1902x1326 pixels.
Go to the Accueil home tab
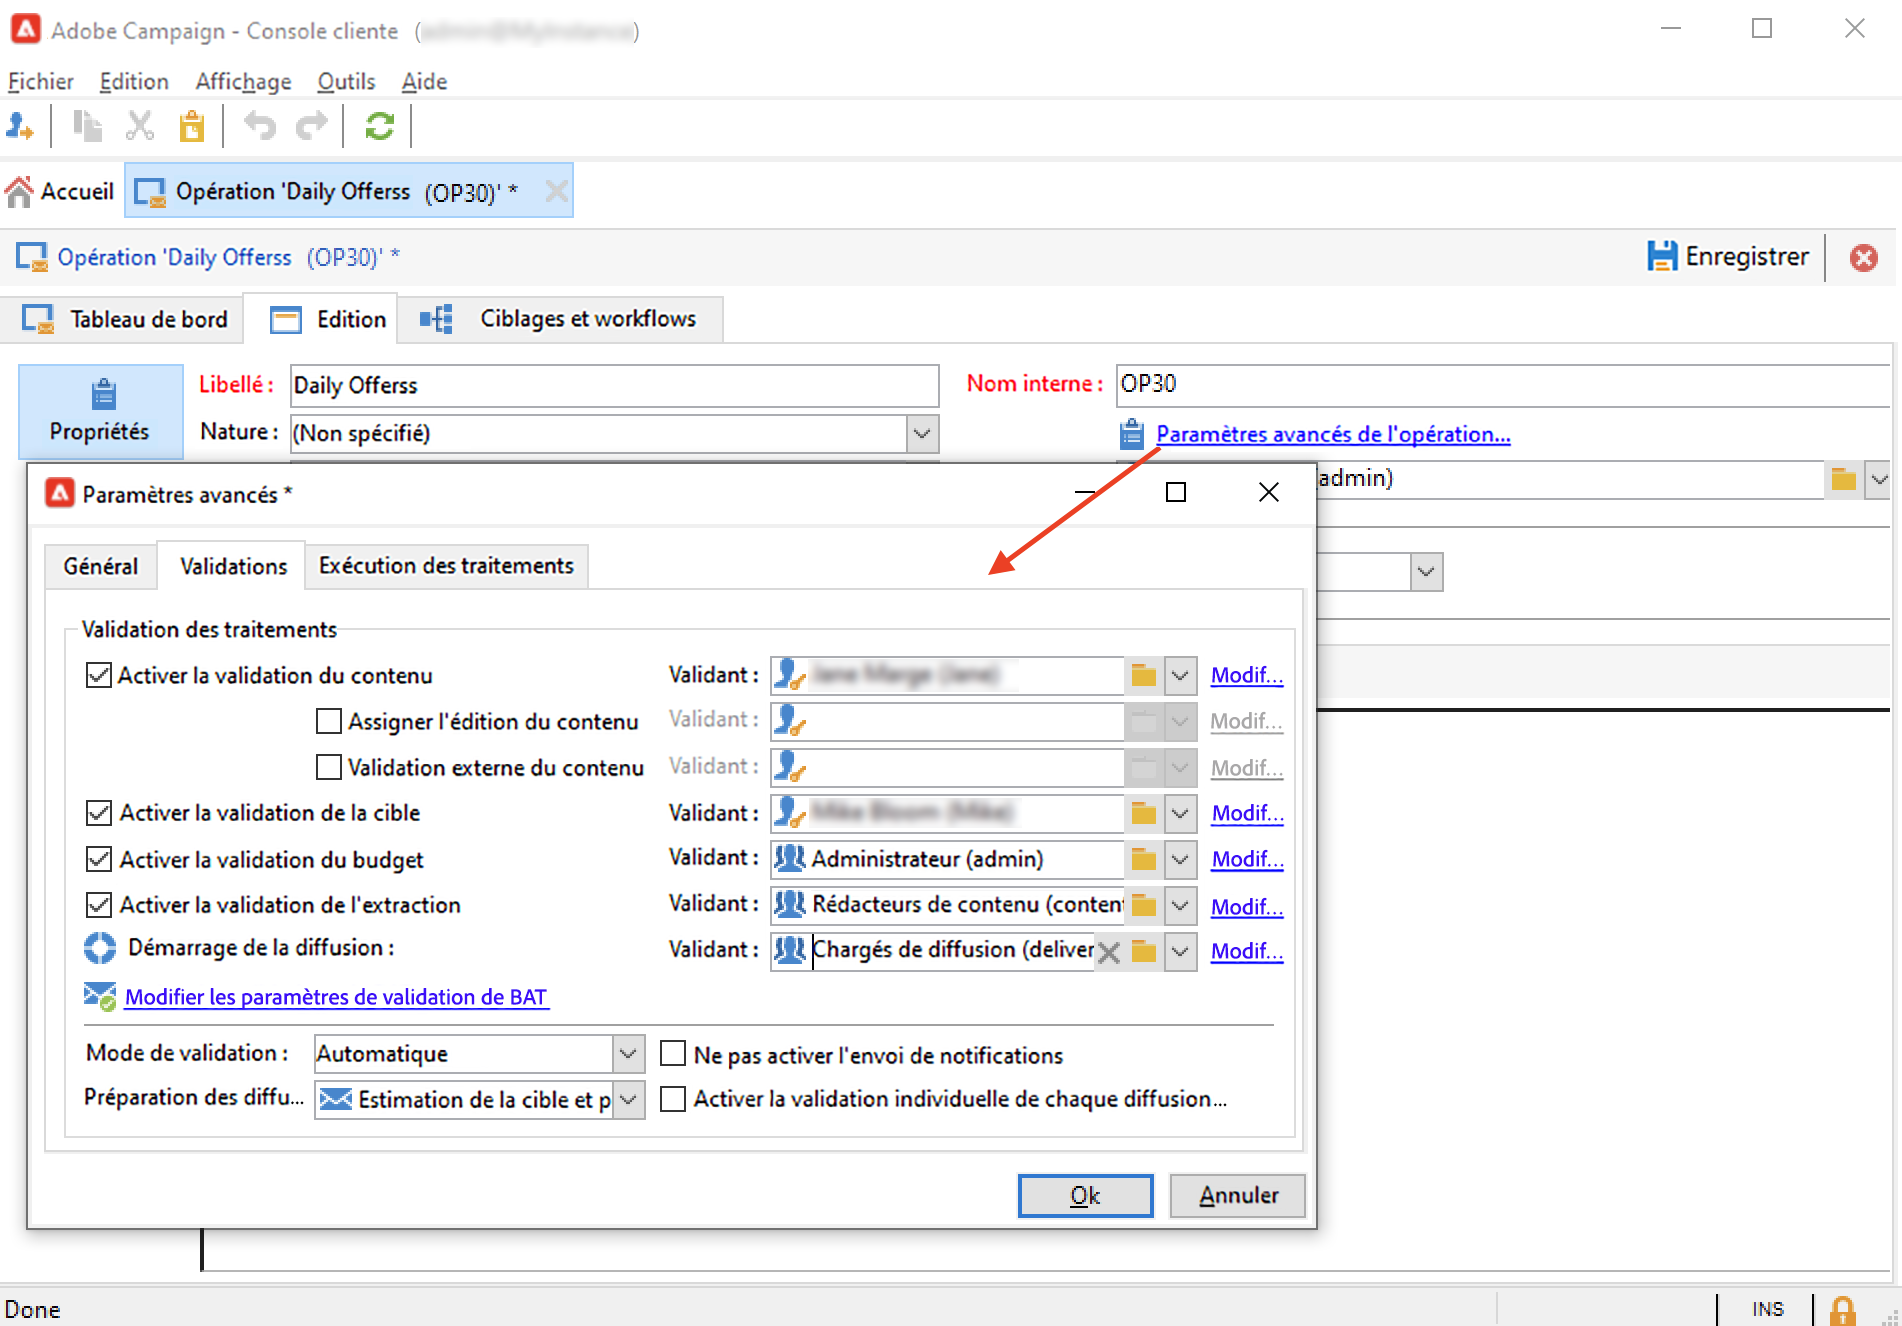pos(60,191)
